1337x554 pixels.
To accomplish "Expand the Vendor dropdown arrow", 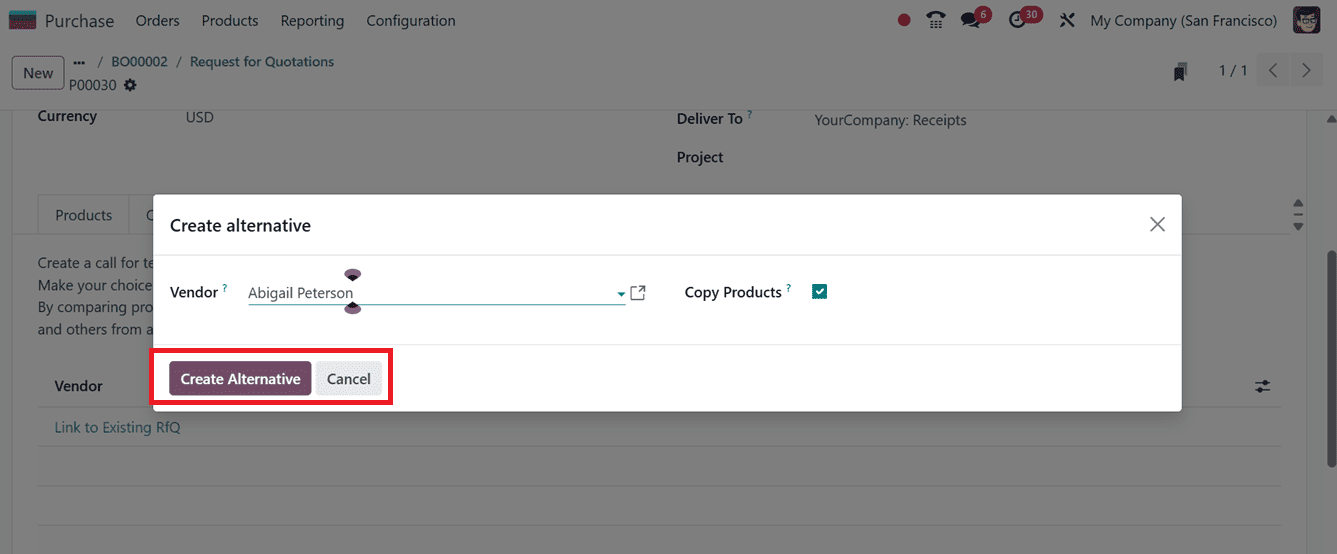I will coord(621,294).
